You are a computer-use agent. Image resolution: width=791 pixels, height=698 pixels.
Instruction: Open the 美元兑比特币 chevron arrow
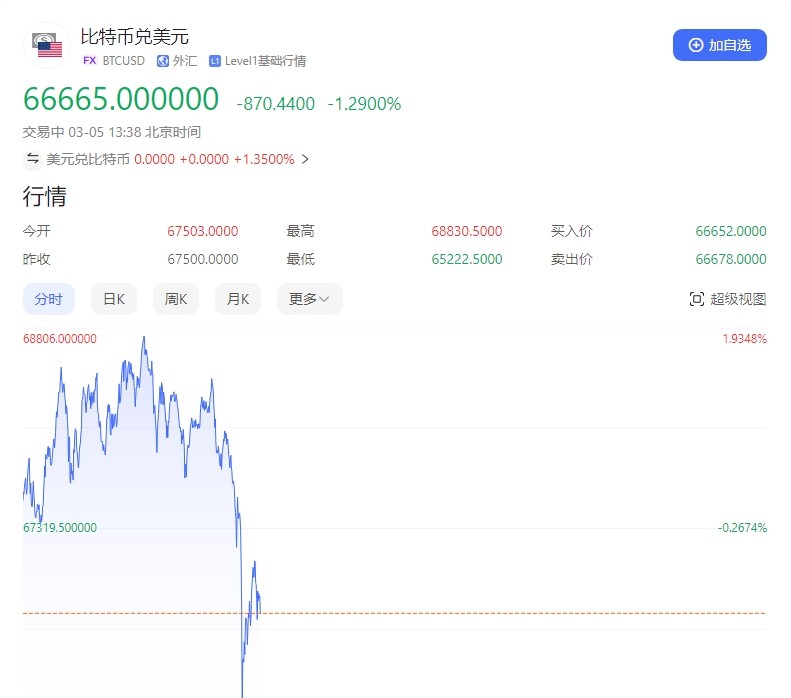click(305, 159)
